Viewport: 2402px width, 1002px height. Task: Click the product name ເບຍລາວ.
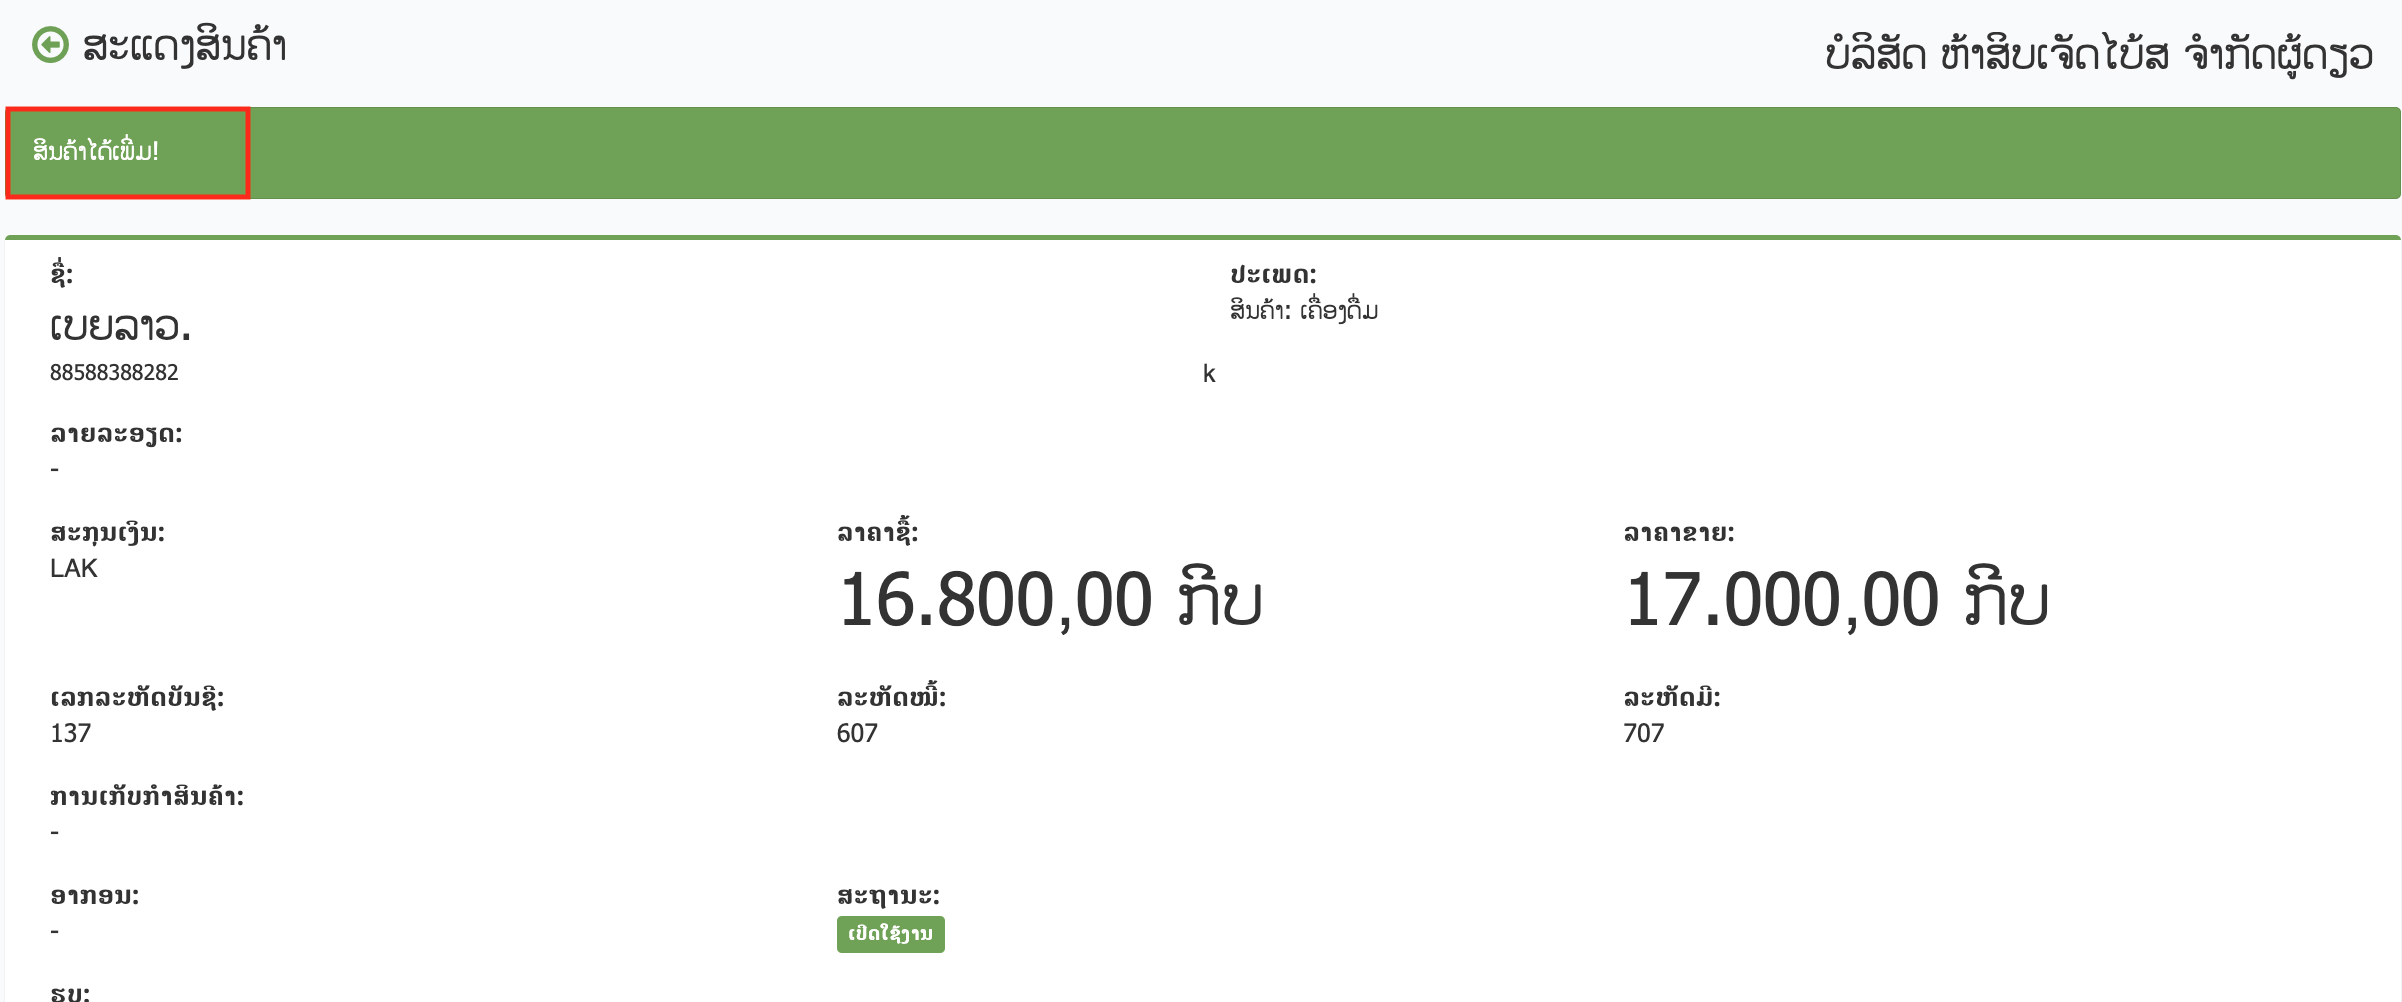120,326
